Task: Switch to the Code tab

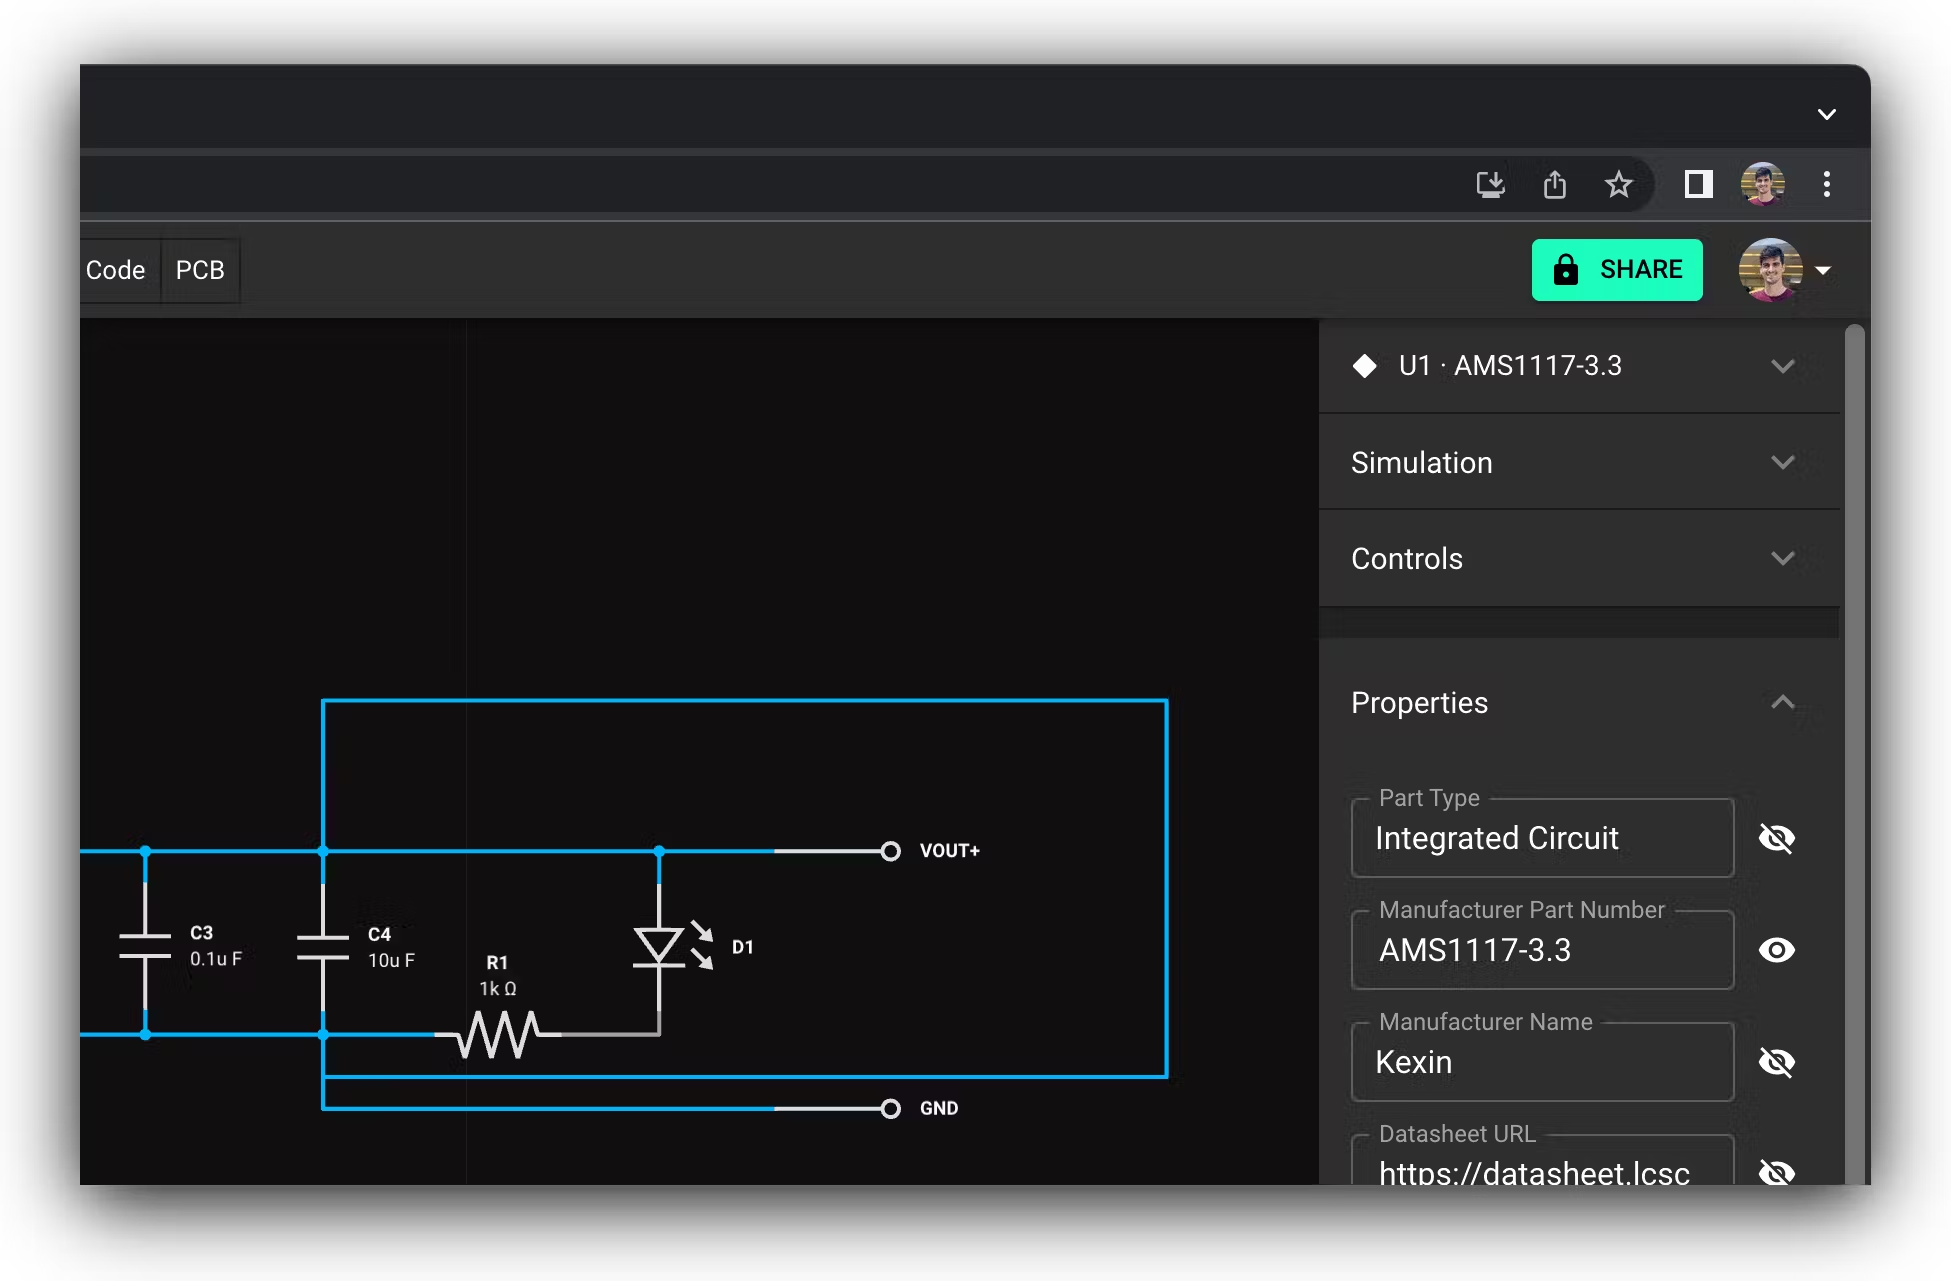Action: (116, 269)
